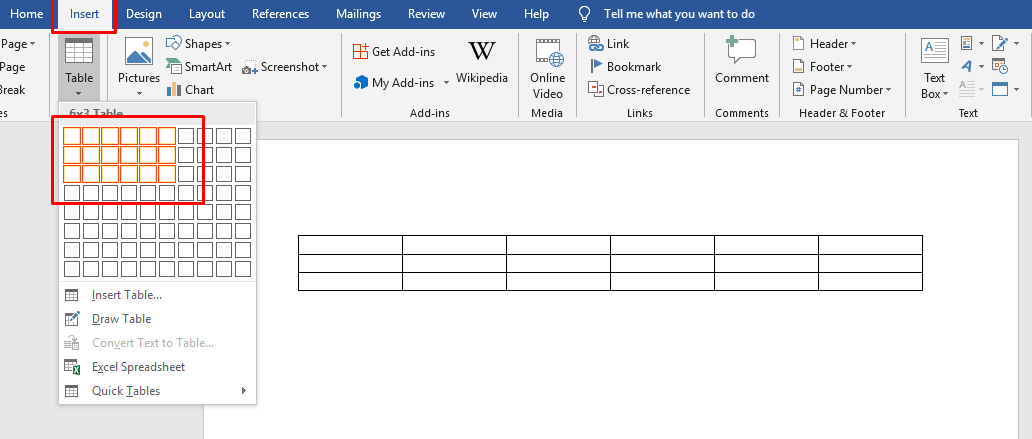Click the Tell me what you want field
The image size is (1032, 439).
679,14
